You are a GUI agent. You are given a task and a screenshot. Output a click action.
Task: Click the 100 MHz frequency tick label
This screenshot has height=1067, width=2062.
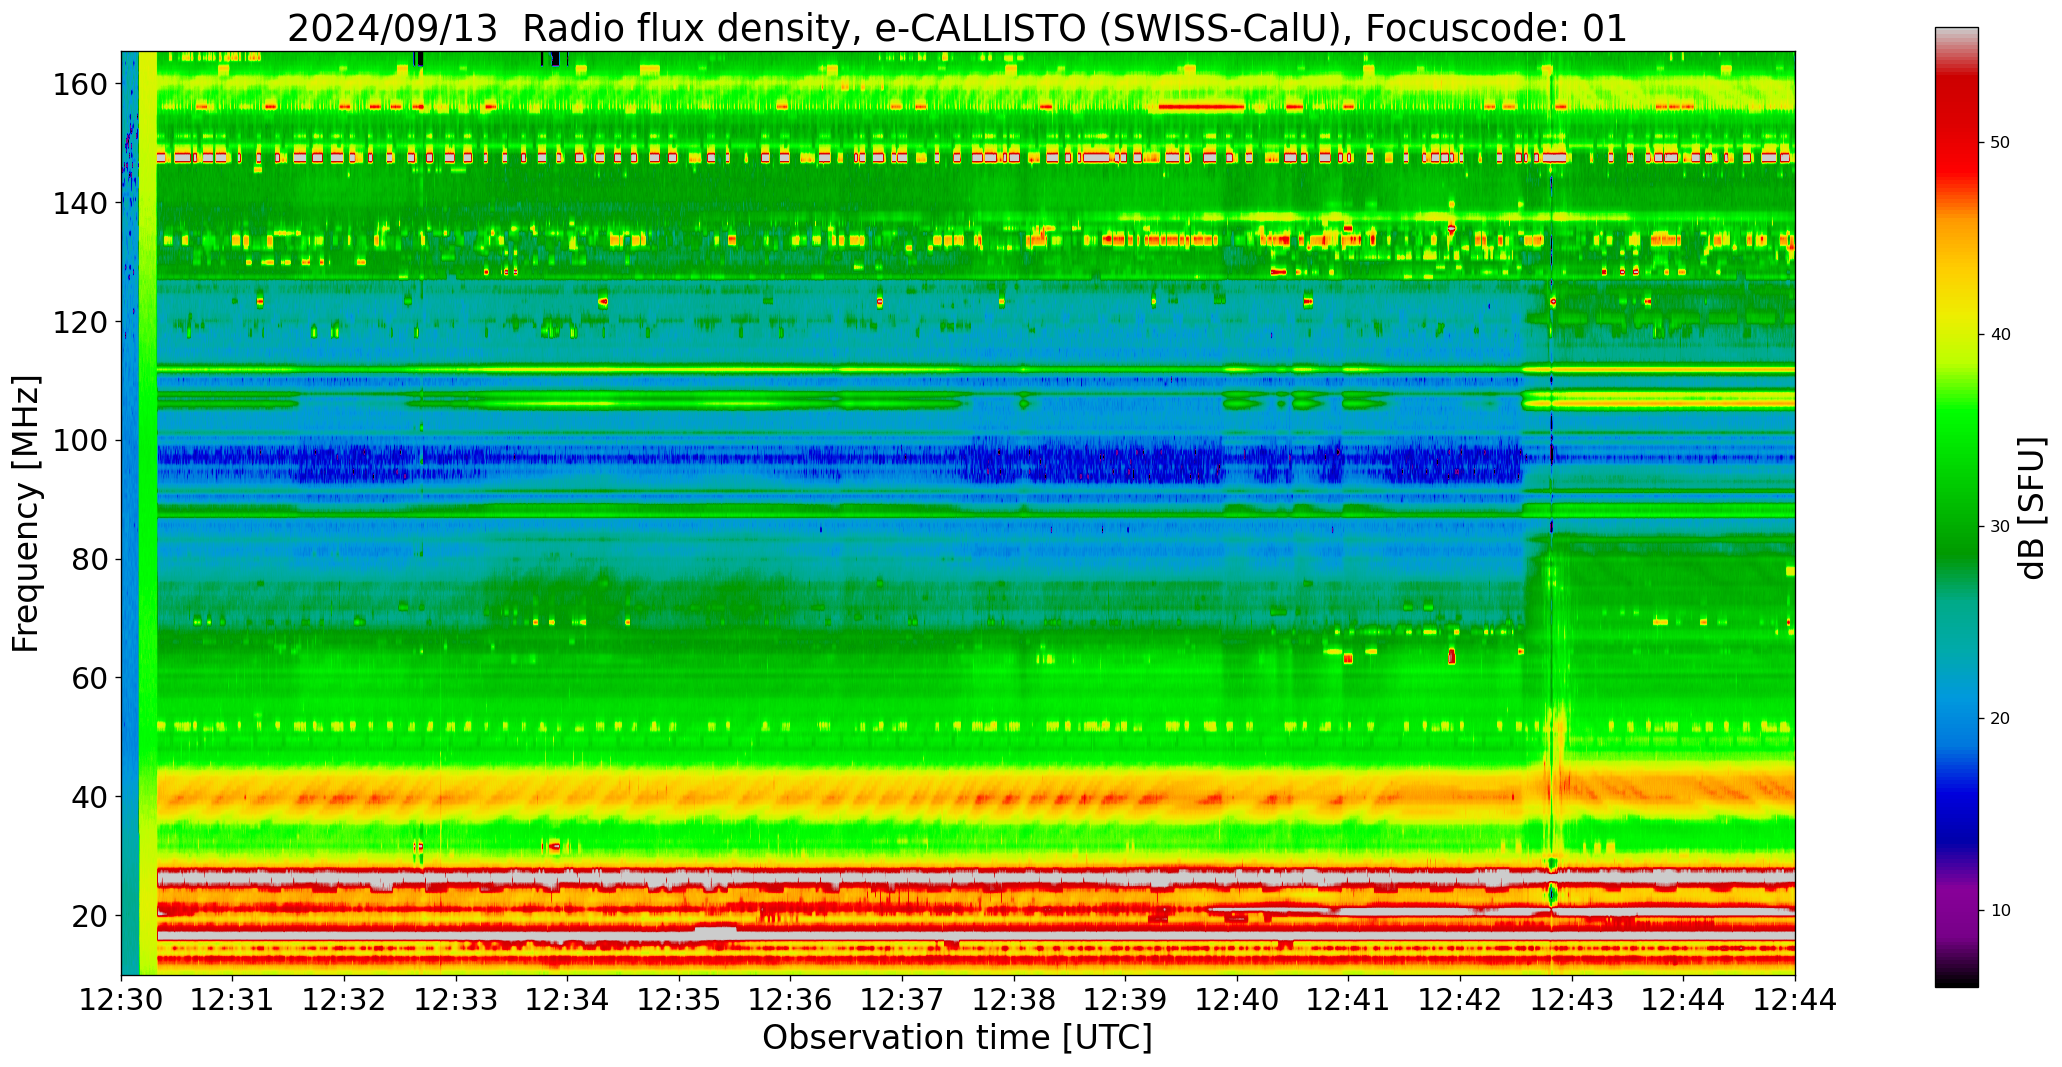[80, 440]
